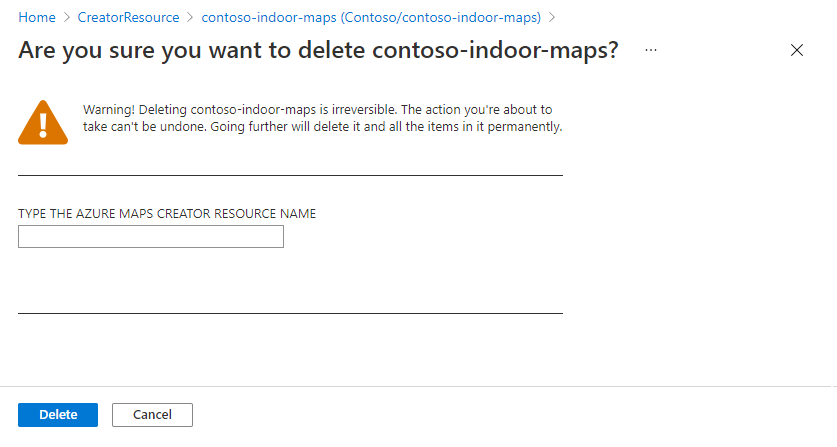Click the 'TYPE THE AZURE MAPS CREATOR RESOURCE NAME' label
Image resolution: width=837 pixels, height=447 pixels.
click(x=167, y=214)
